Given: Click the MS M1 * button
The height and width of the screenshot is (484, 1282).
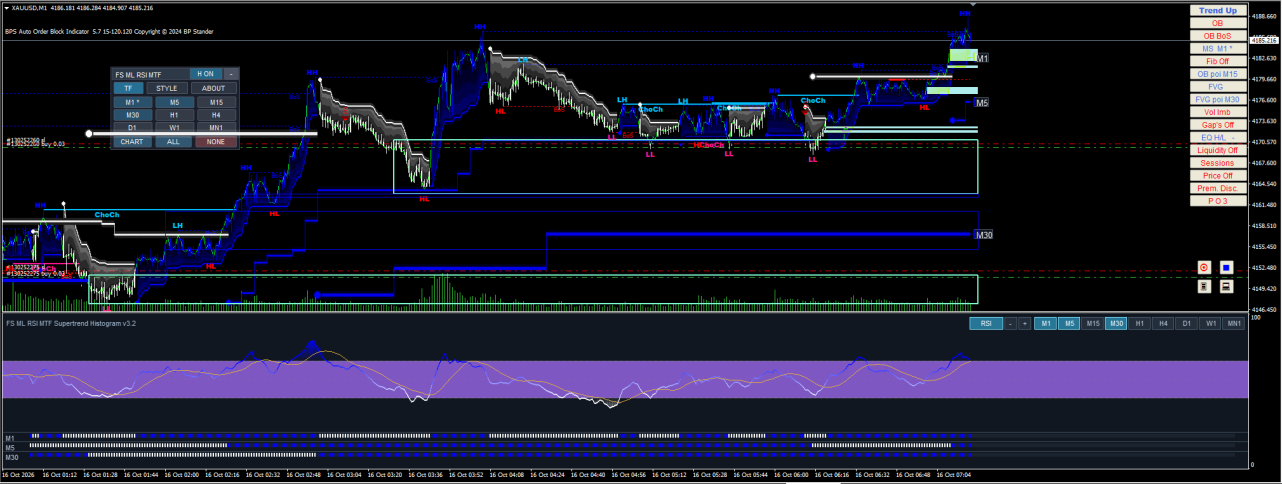Looking at the screenshot, I should (x=1217, y=48).
